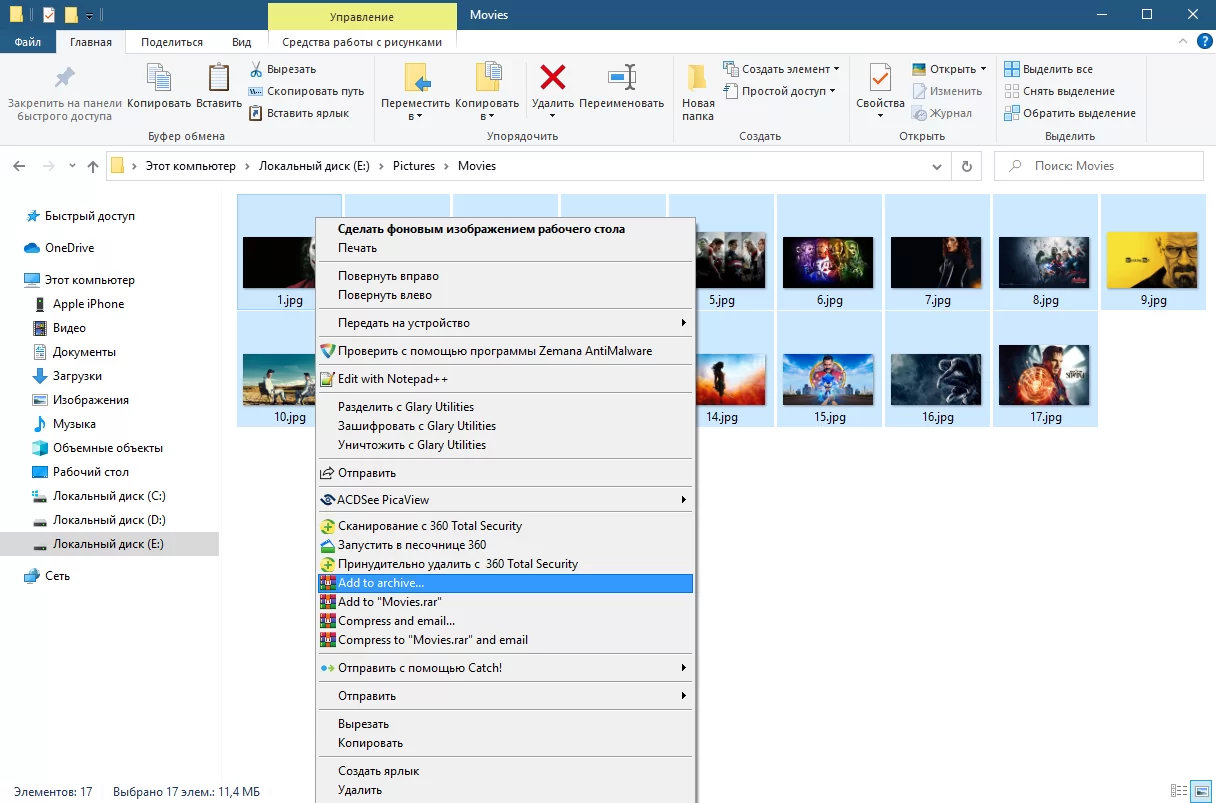Open Customize Quick Access Toolbar dropdown
Image resolution: width=1216 pixels, height=803 pixels.
pyautogui.click(x=90, y=15)
